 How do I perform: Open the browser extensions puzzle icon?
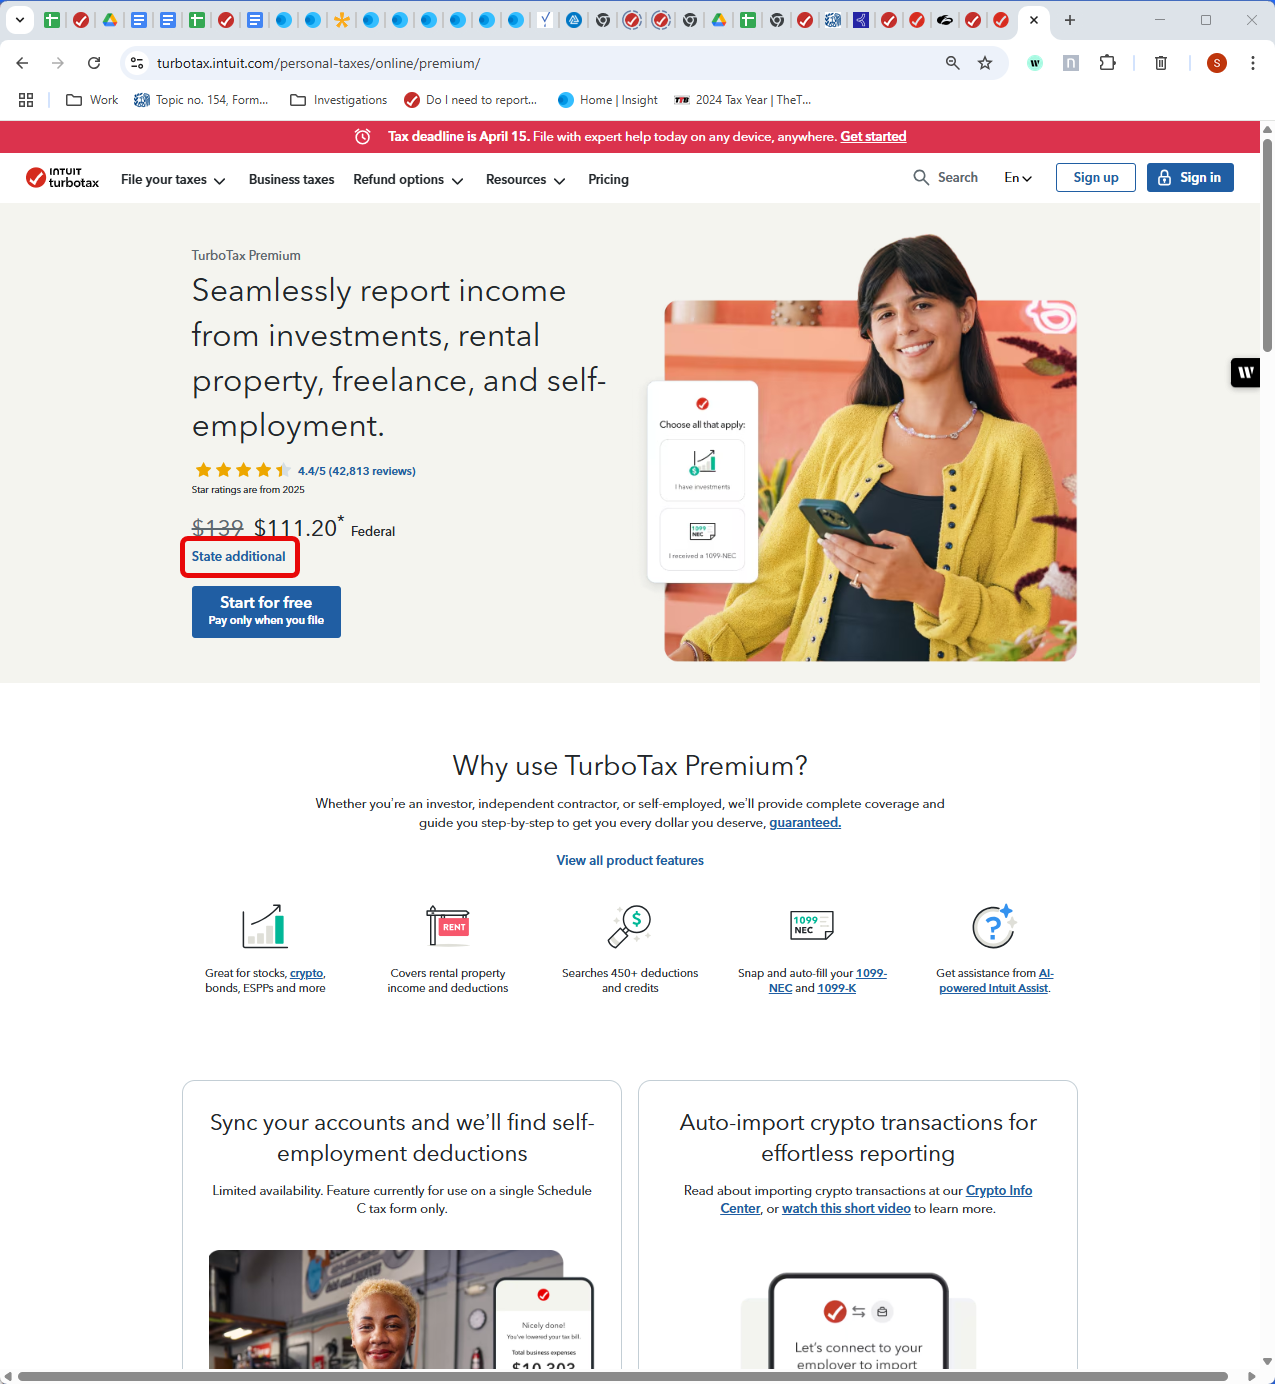1107,63
